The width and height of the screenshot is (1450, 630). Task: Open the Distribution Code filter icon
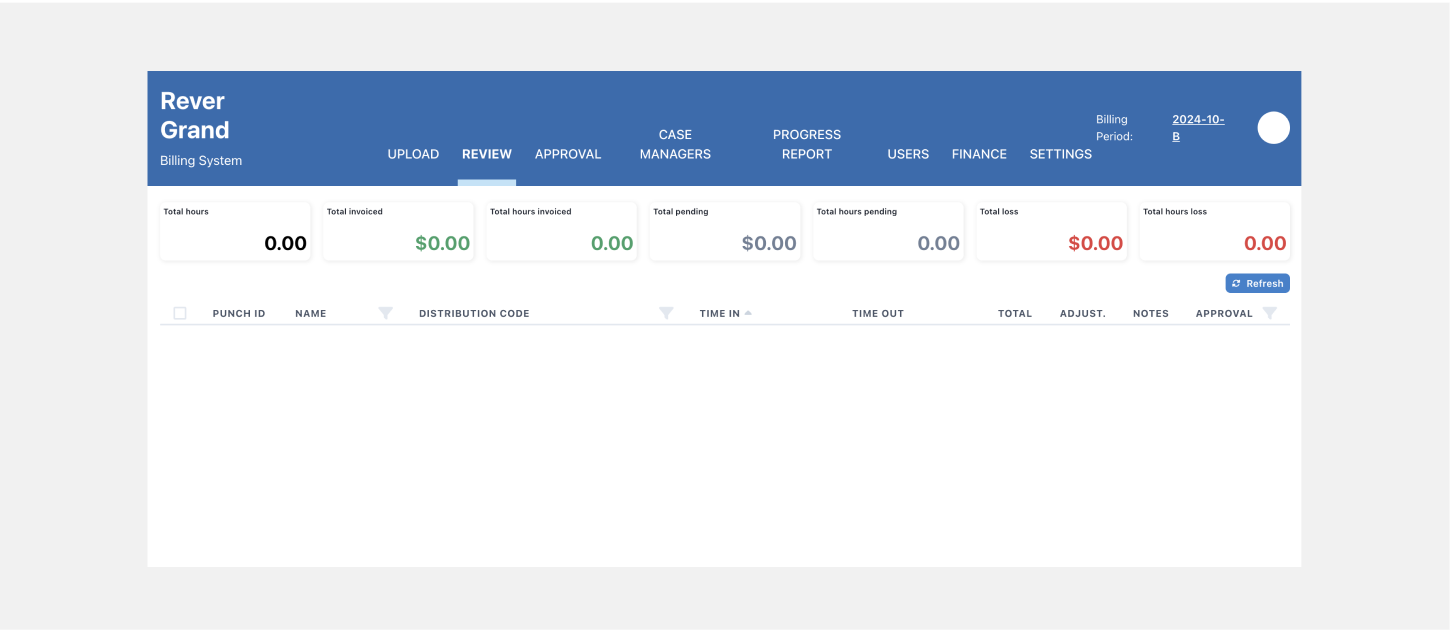pyautogui.click(x=666, y=314)
